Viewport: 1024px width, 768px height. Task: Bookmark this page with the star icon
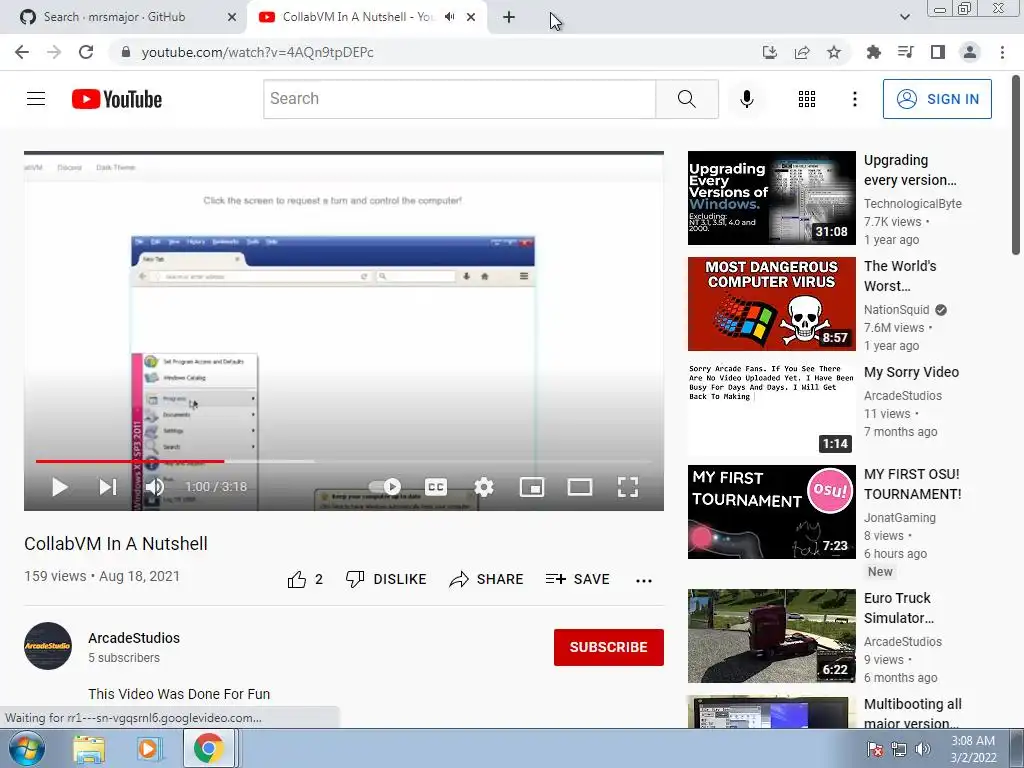[x=834, y=52]
